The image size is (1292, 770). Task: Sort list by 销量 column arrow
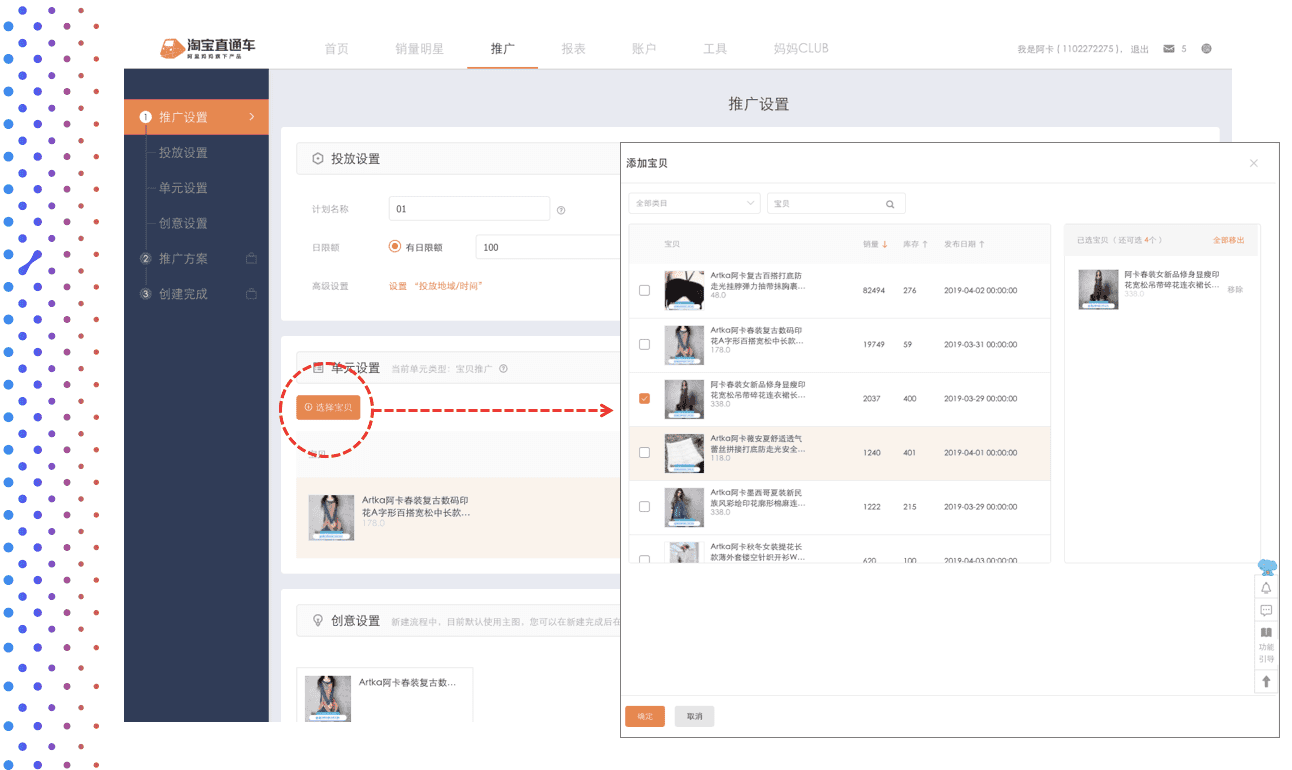885,244
